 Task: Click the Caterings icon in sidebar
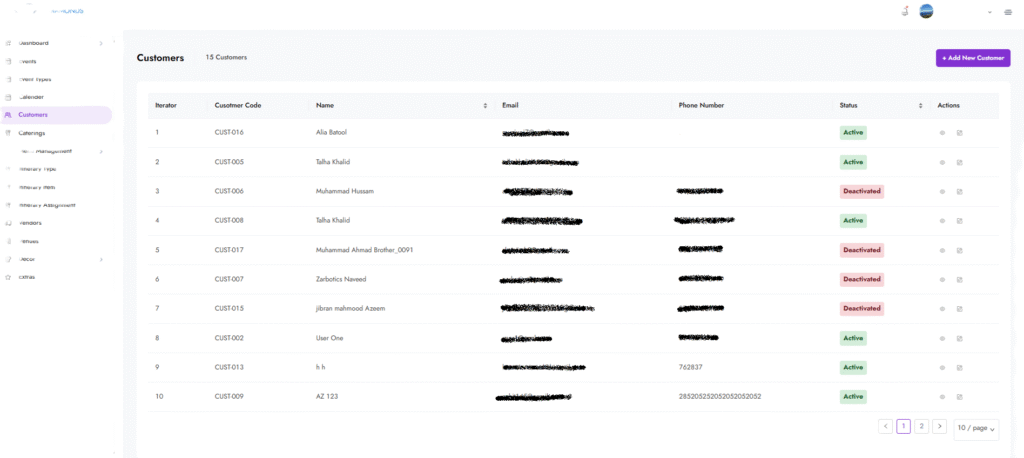click(x=9, y=133)
